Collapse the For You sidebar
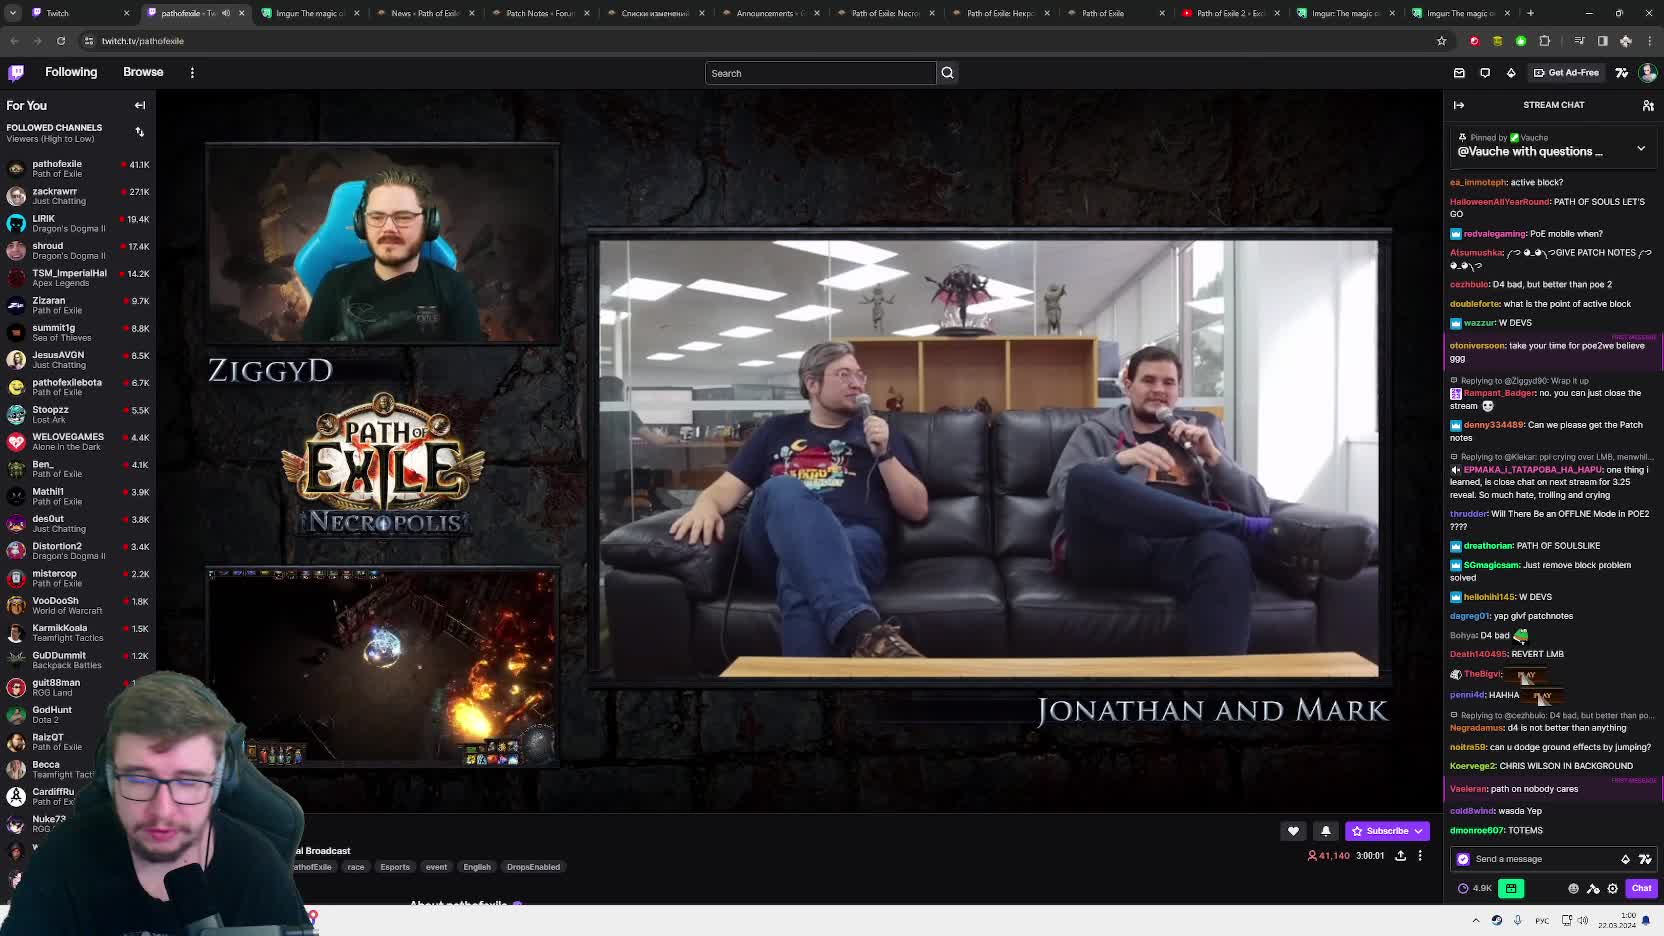Screen dimensions: 1664x936 pos(140,105)
